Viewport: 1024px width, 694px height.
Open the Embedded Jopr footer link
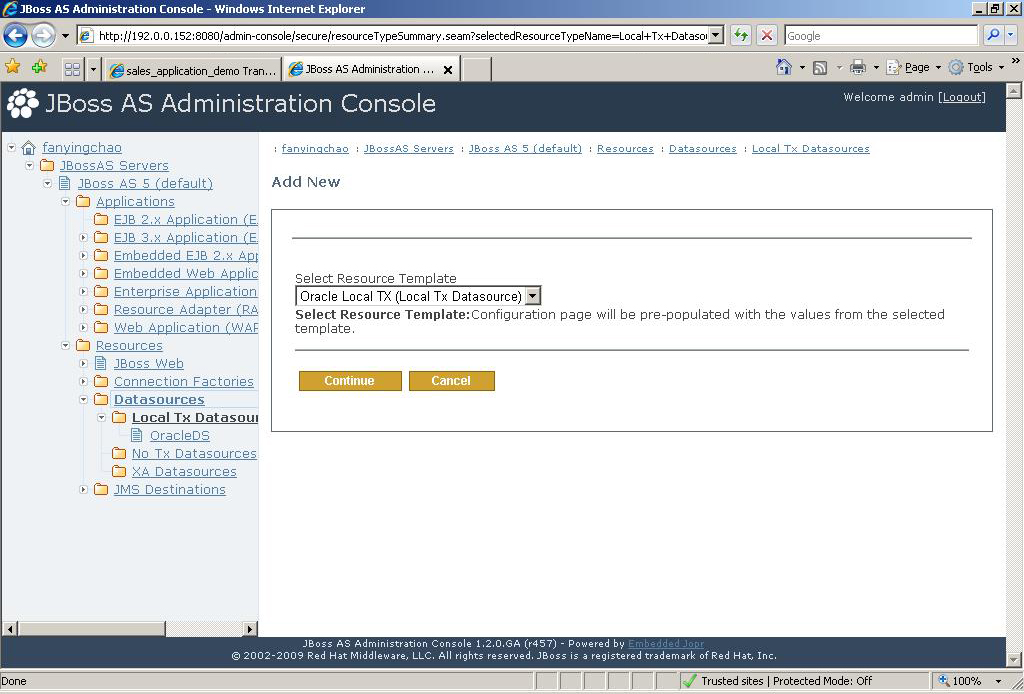(x=665, y=644)
